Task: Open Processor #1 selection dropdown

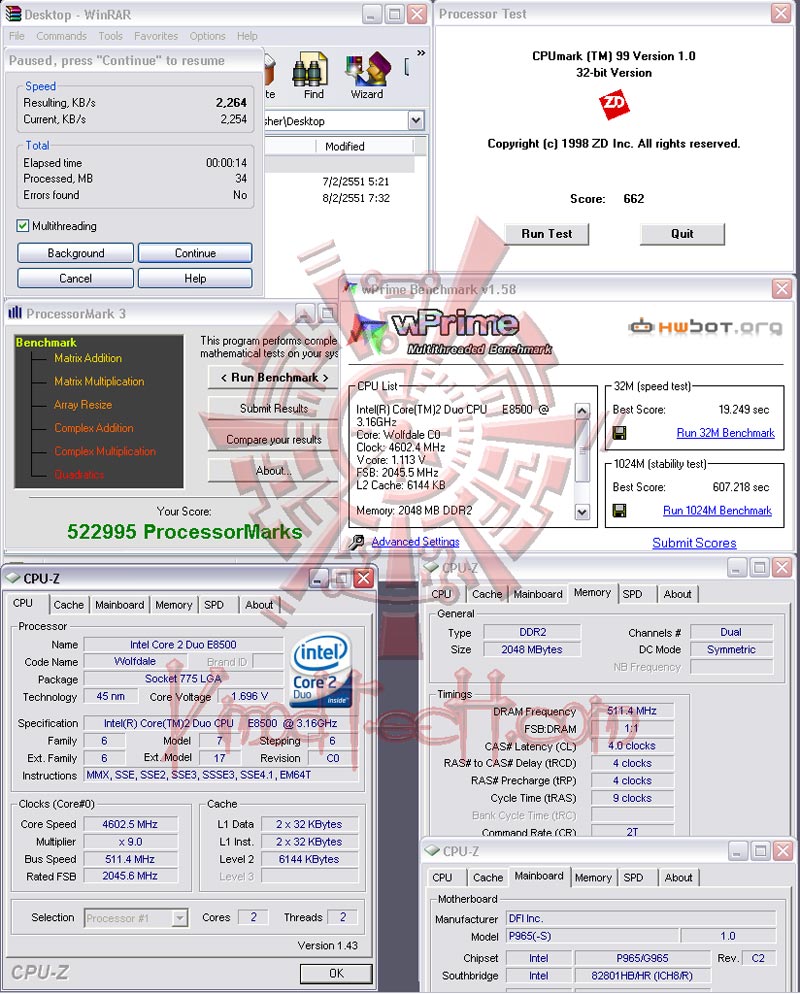Action: pyautogui.click(x=179, y=918)
